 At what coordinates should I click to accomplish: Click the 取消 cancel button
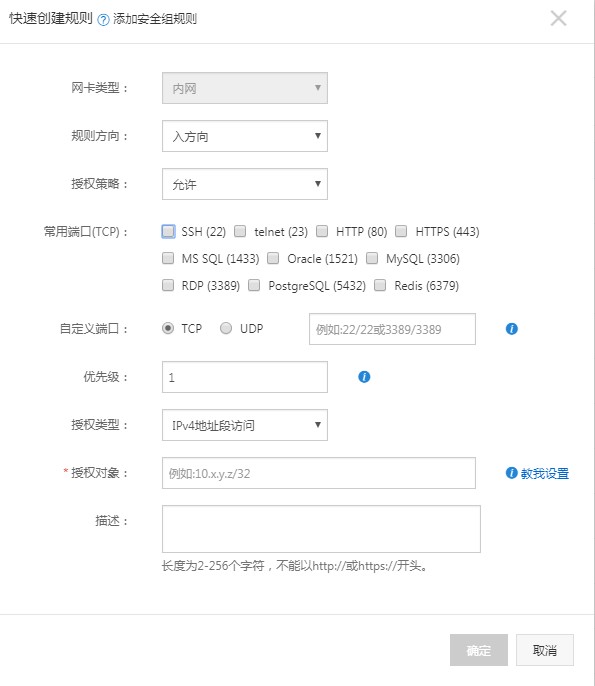[545, 650]
